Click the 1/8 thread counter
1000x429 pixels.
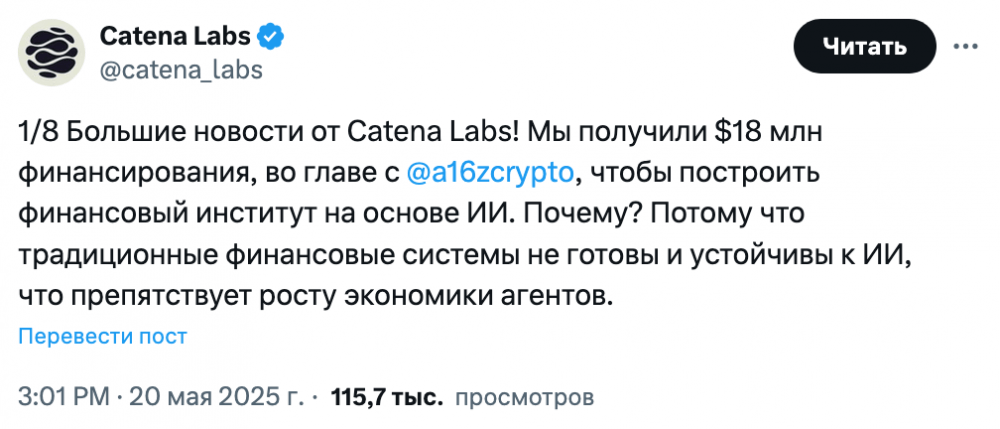(38, 133)
